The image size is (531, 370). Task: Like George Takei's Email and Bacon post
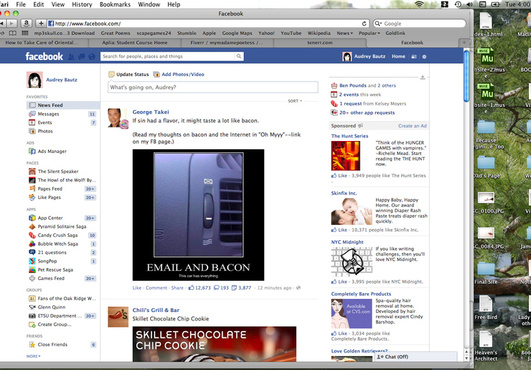point(137,288)
